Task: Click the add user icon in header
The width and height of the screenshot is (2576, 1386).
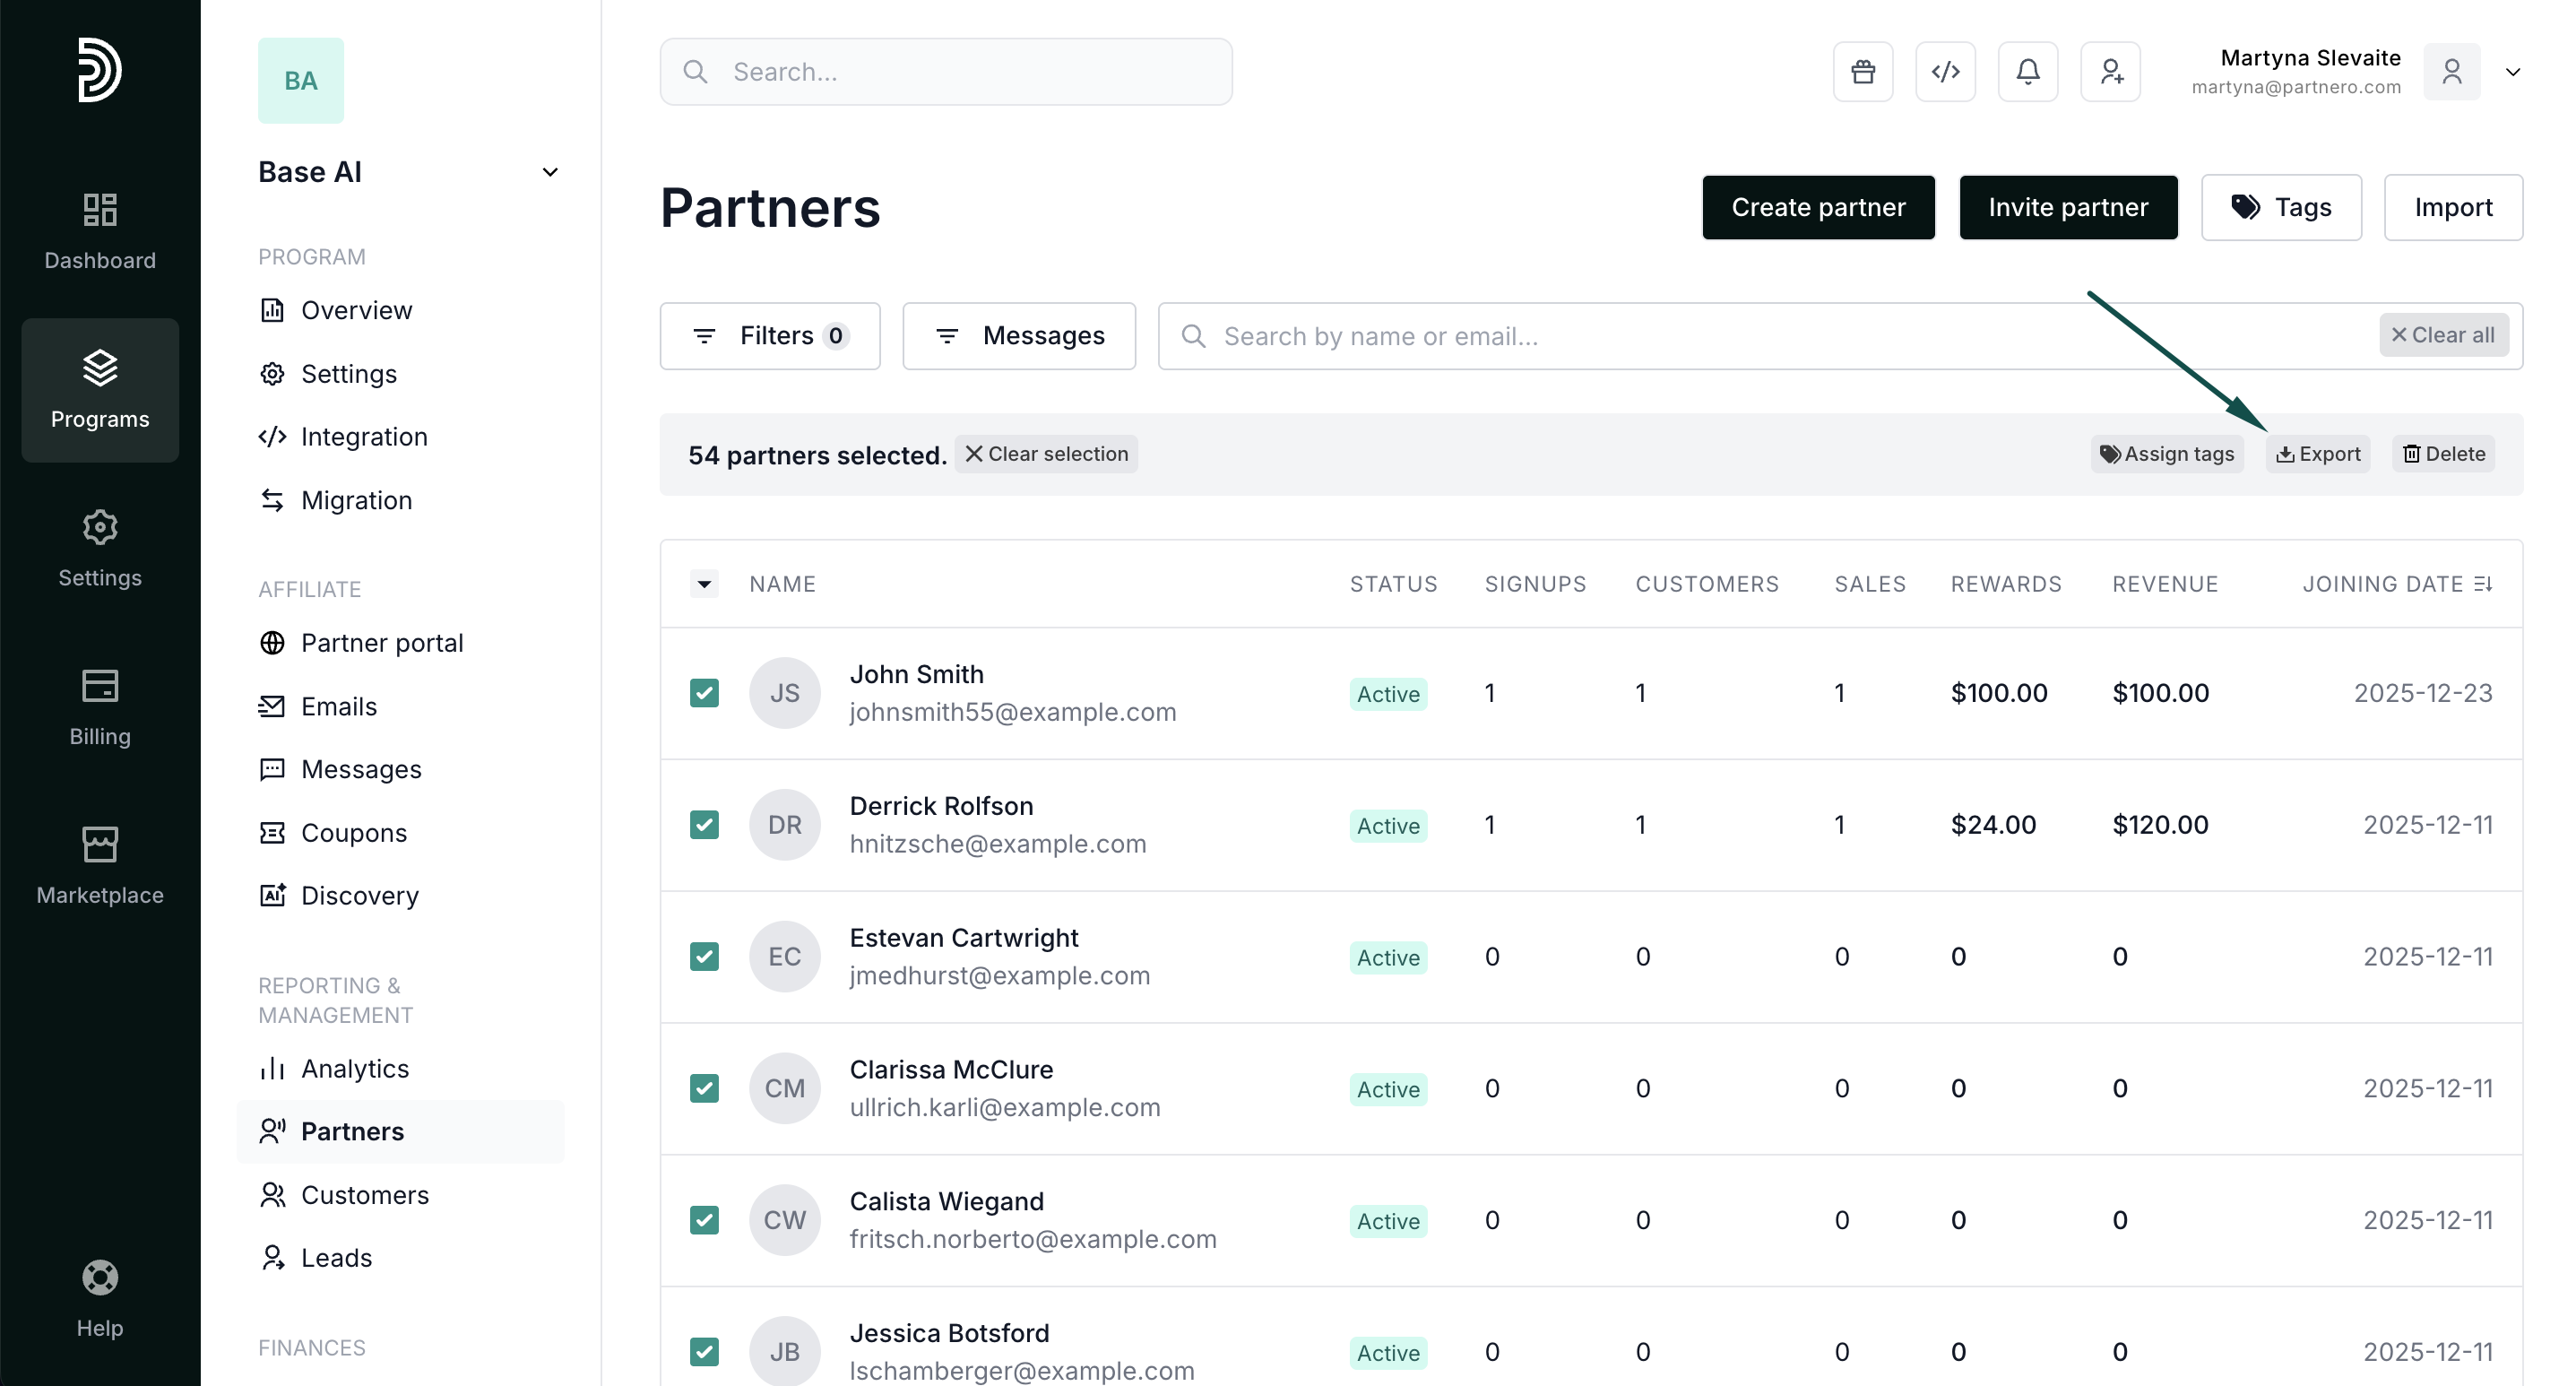Action: [x=2110, y=72]
